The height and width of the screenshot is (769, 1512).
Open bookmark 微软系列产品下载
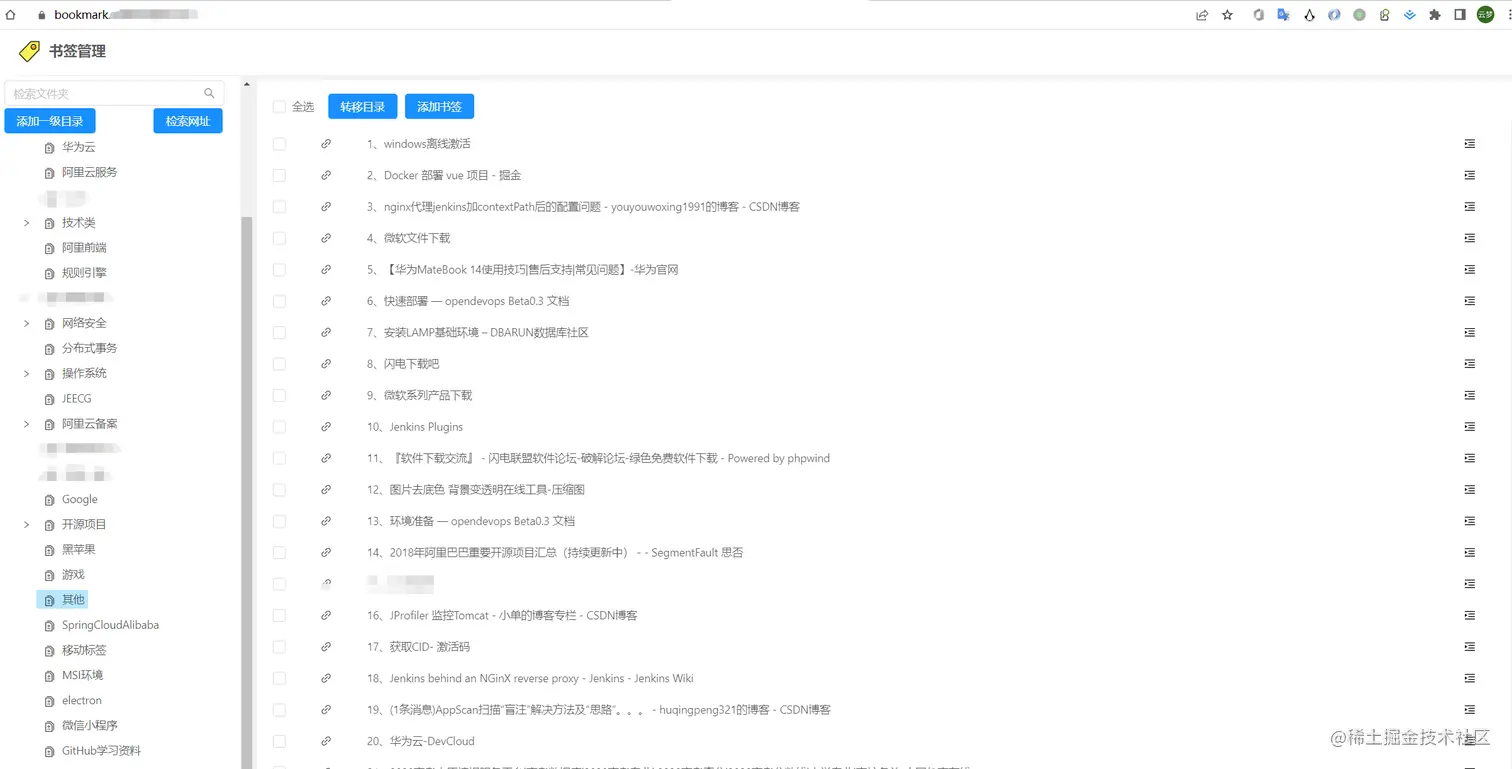click(419, 395)
